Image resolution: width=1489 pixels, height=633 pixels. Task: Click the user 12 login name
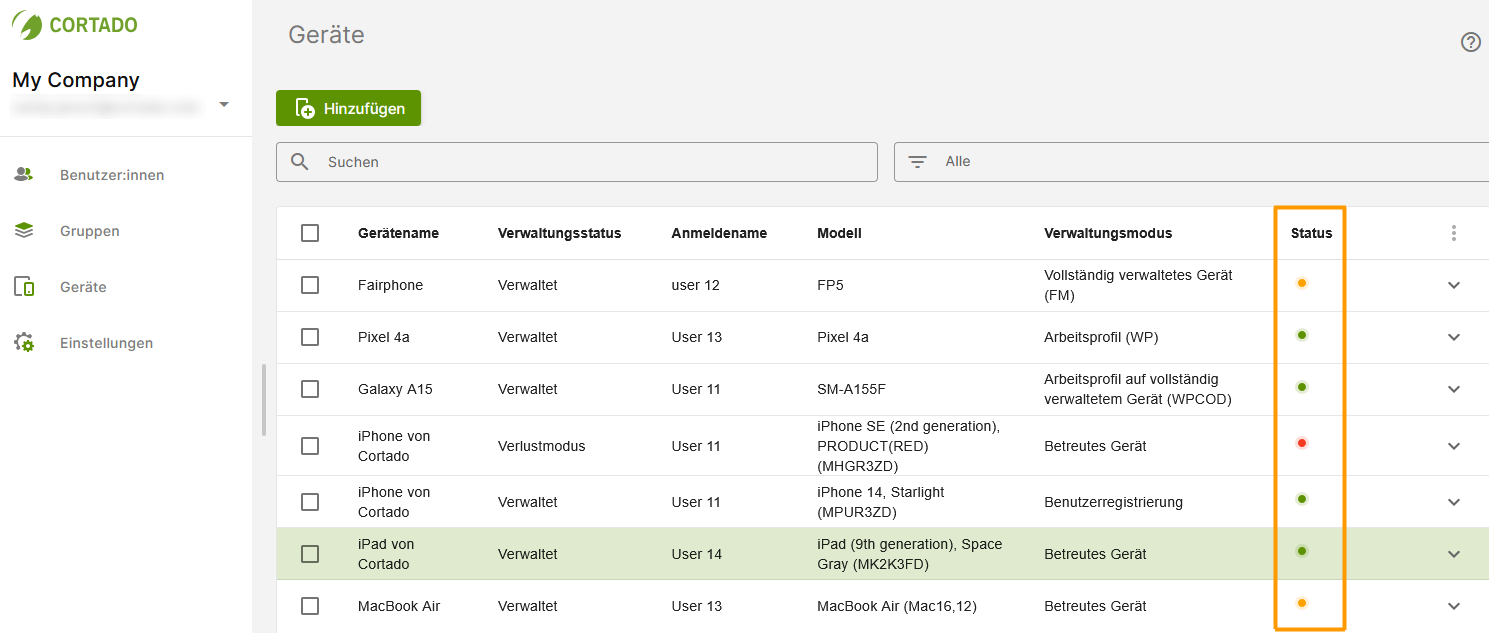pyautogui.click(x=695, y=285)
